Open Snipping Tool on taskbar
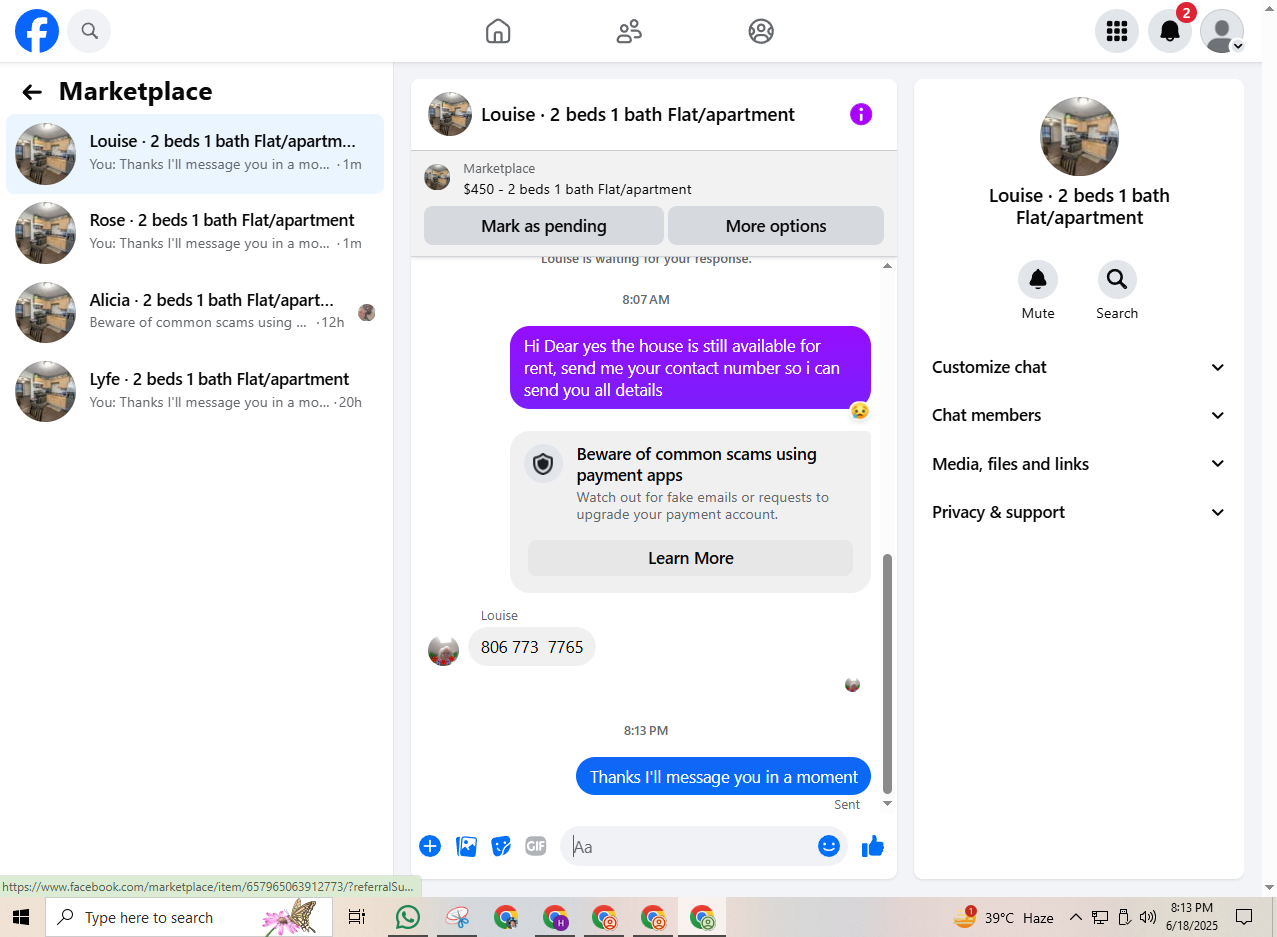 [x=457, y=917]
